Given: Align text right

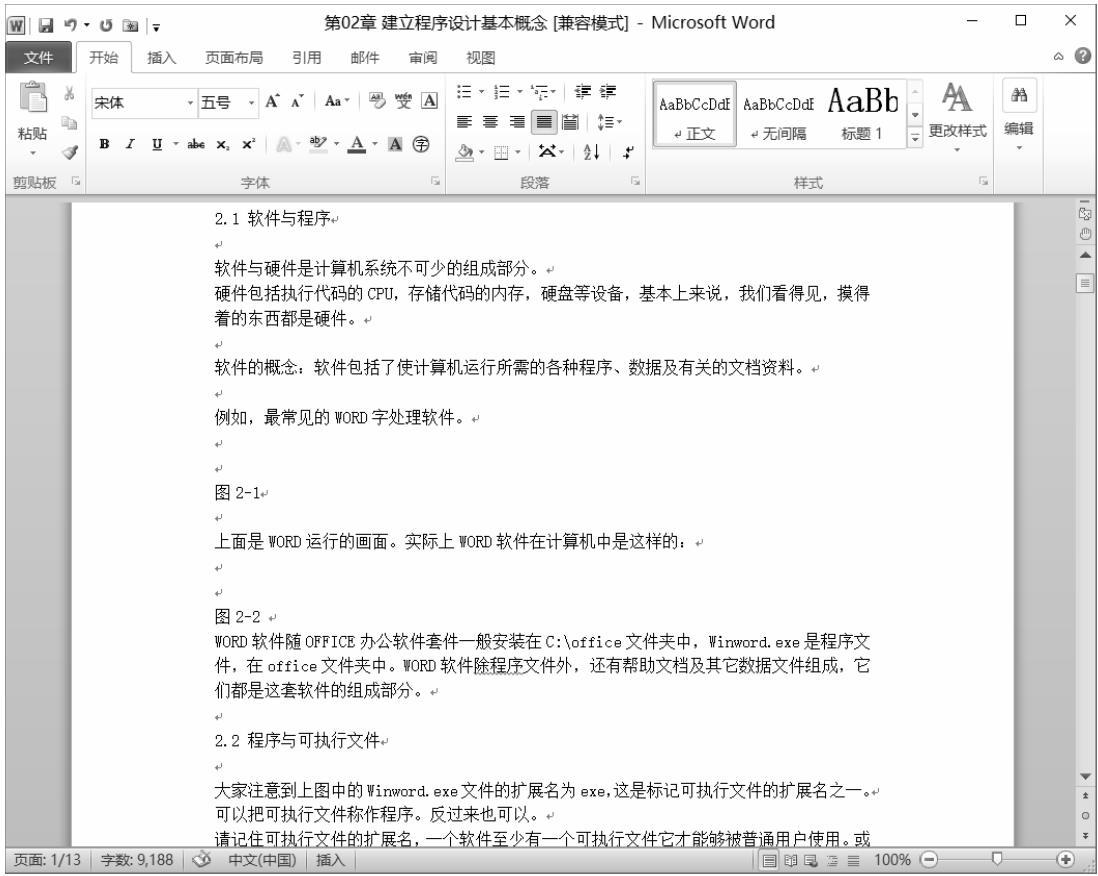Looking at the screenshot, I should click(517, 122).
